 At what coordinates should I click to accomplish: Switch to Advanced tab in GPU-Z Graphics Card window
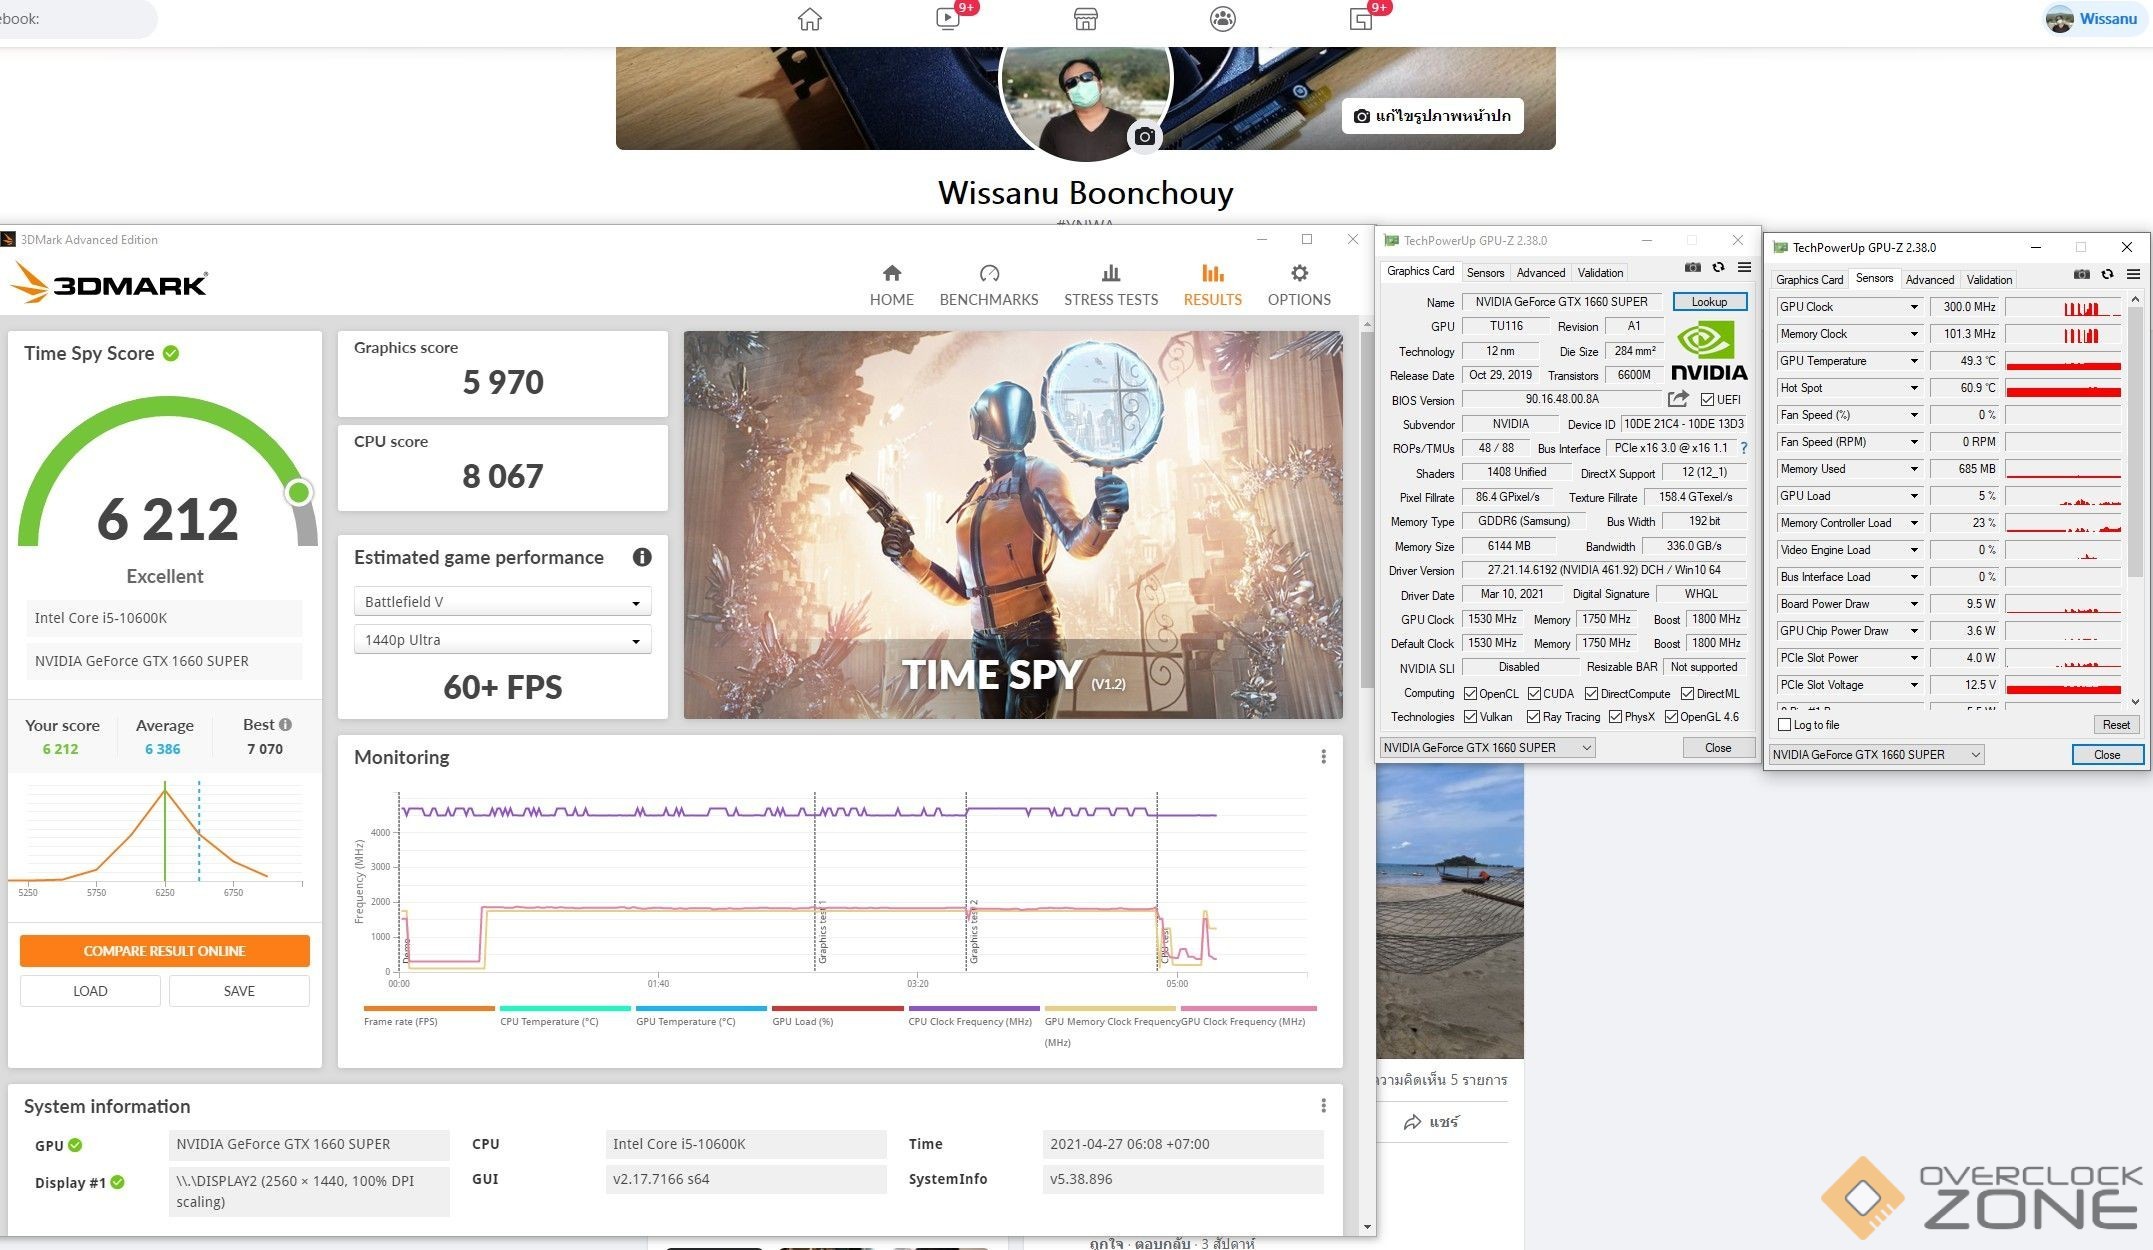[1540, 273]
